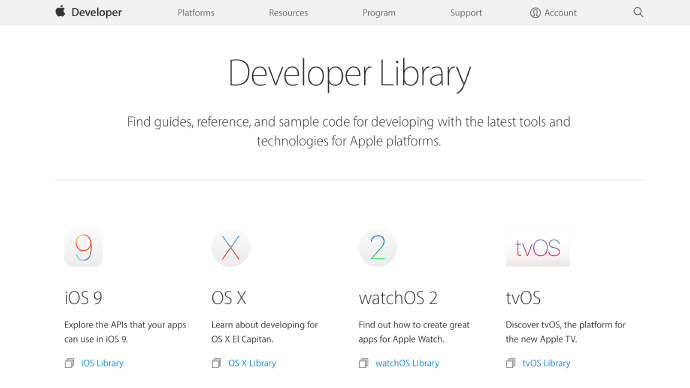Open the watchOS Library link
This screenshot has width=690, height=388.
point(407,363)
